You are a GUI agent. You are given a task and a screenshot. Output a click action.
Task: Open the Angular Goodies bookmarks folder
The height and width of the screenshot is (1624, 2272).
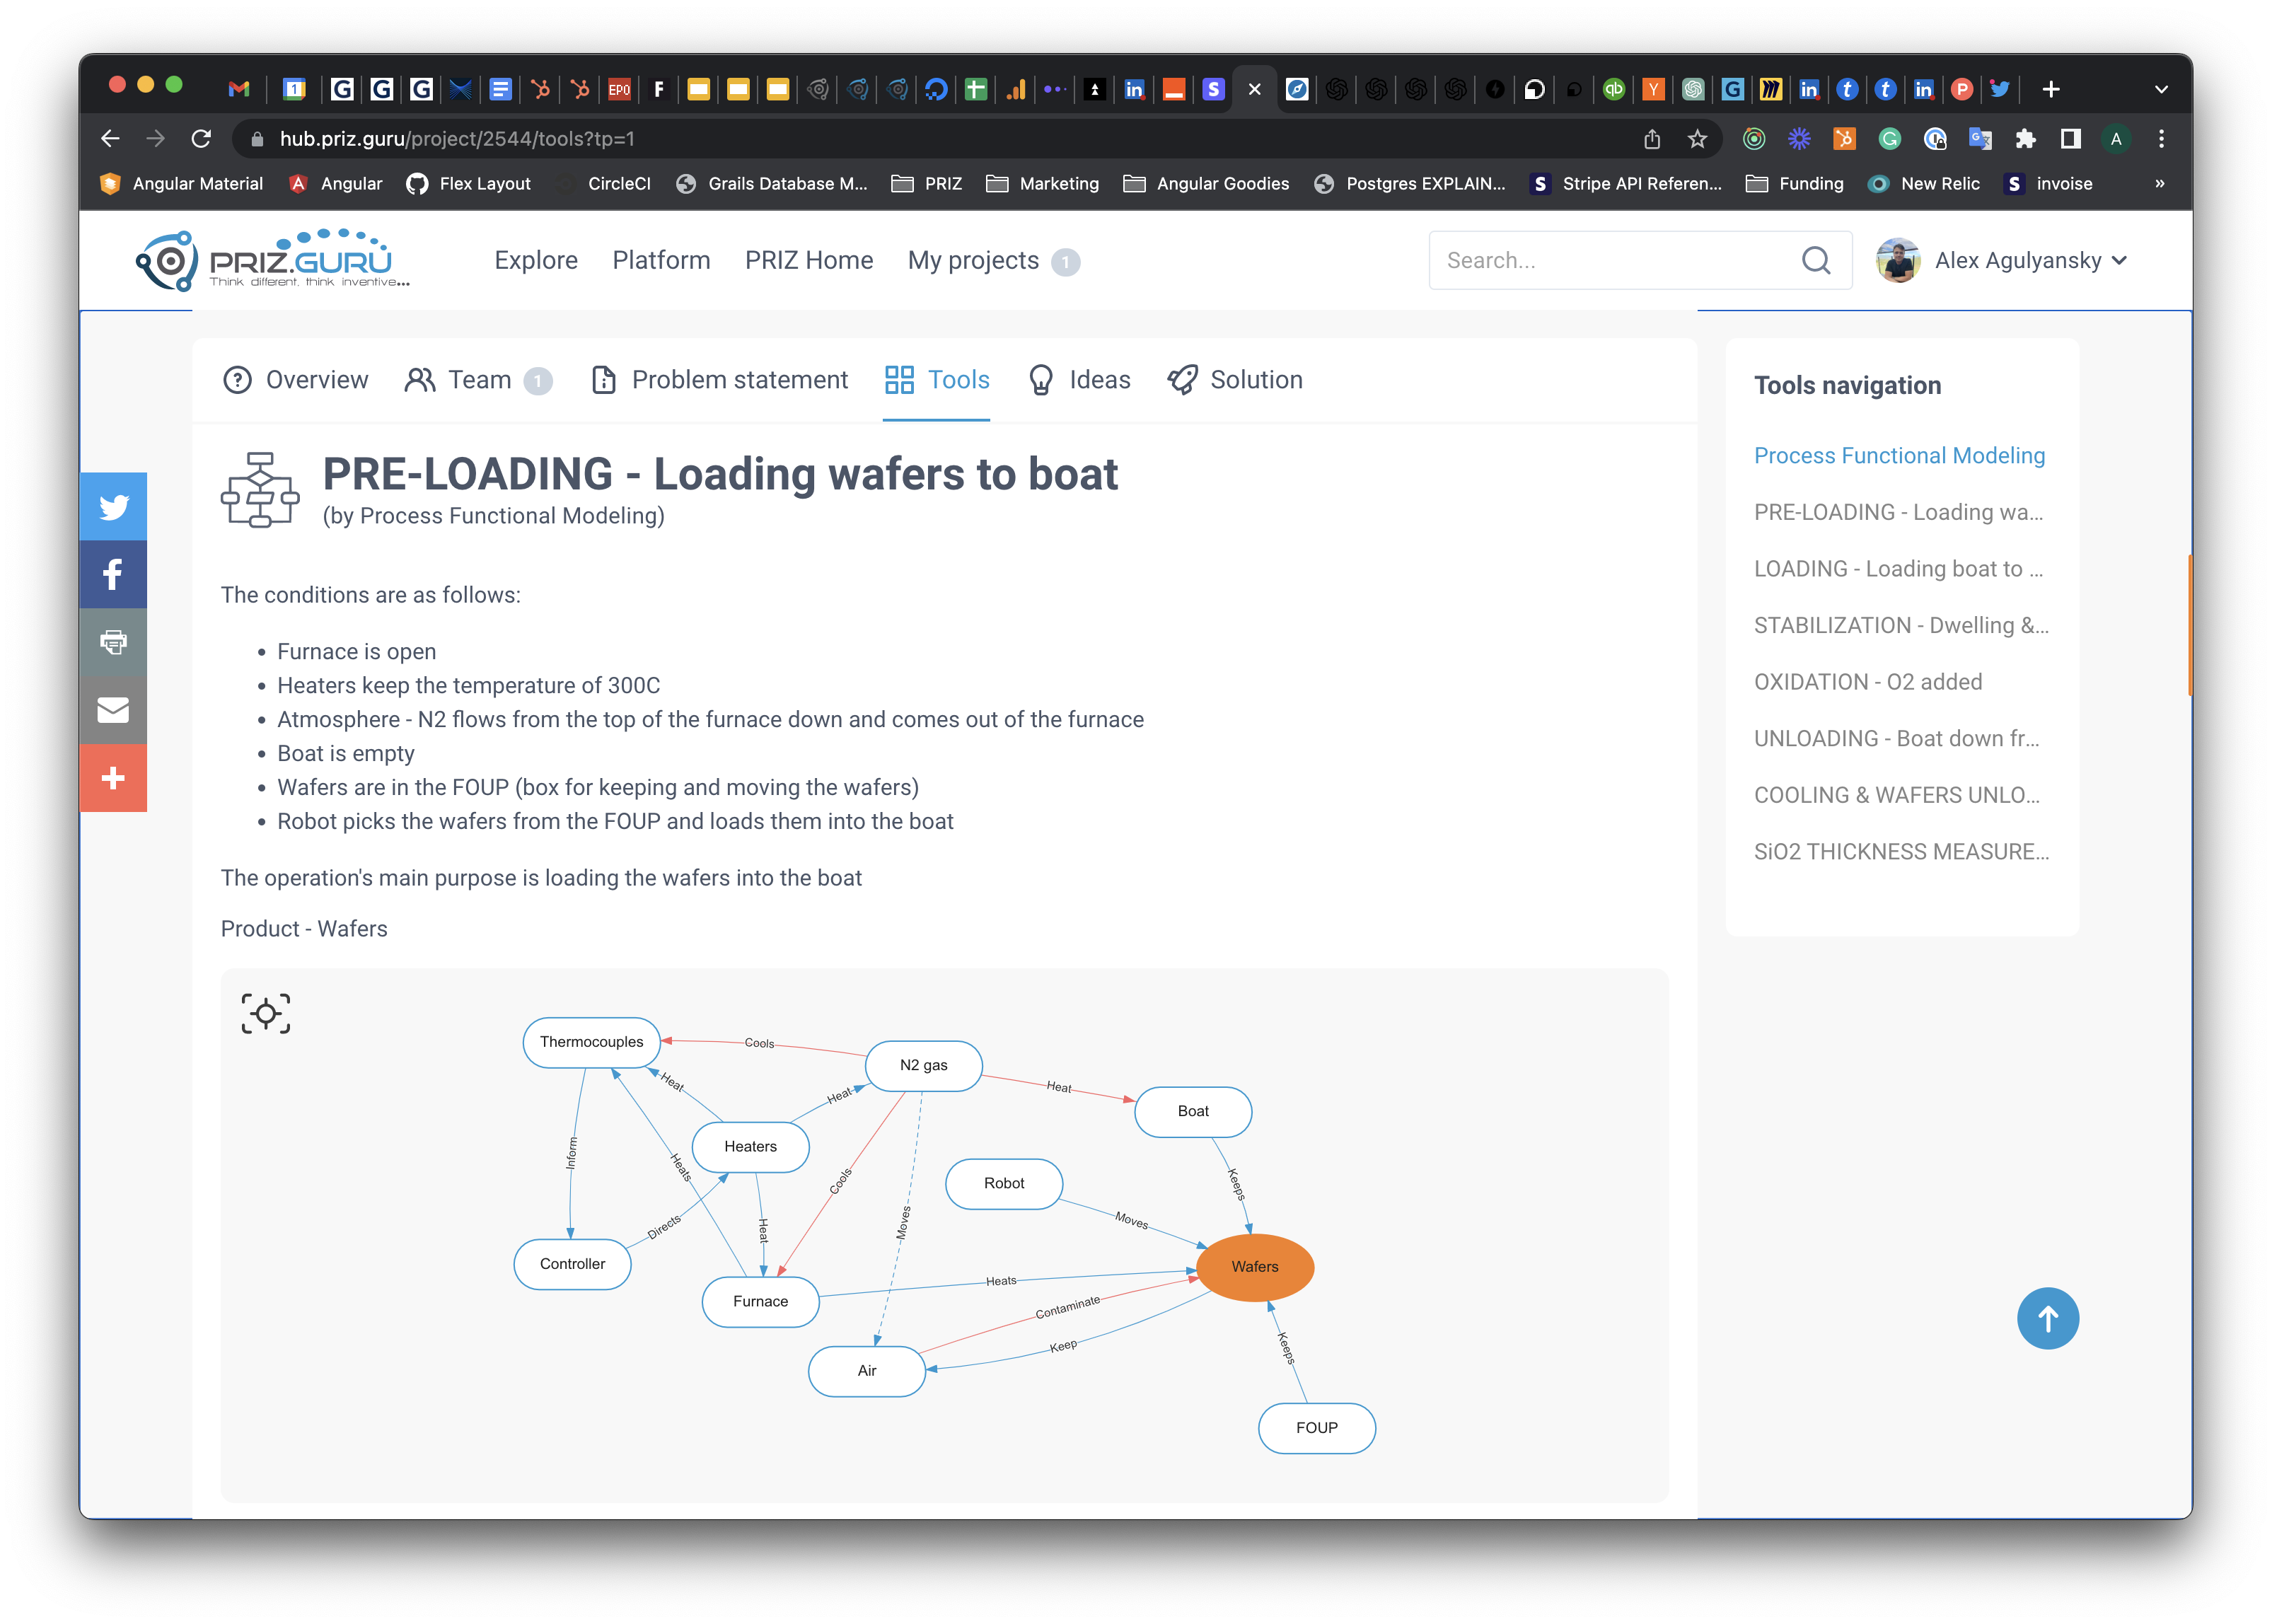1206,184
